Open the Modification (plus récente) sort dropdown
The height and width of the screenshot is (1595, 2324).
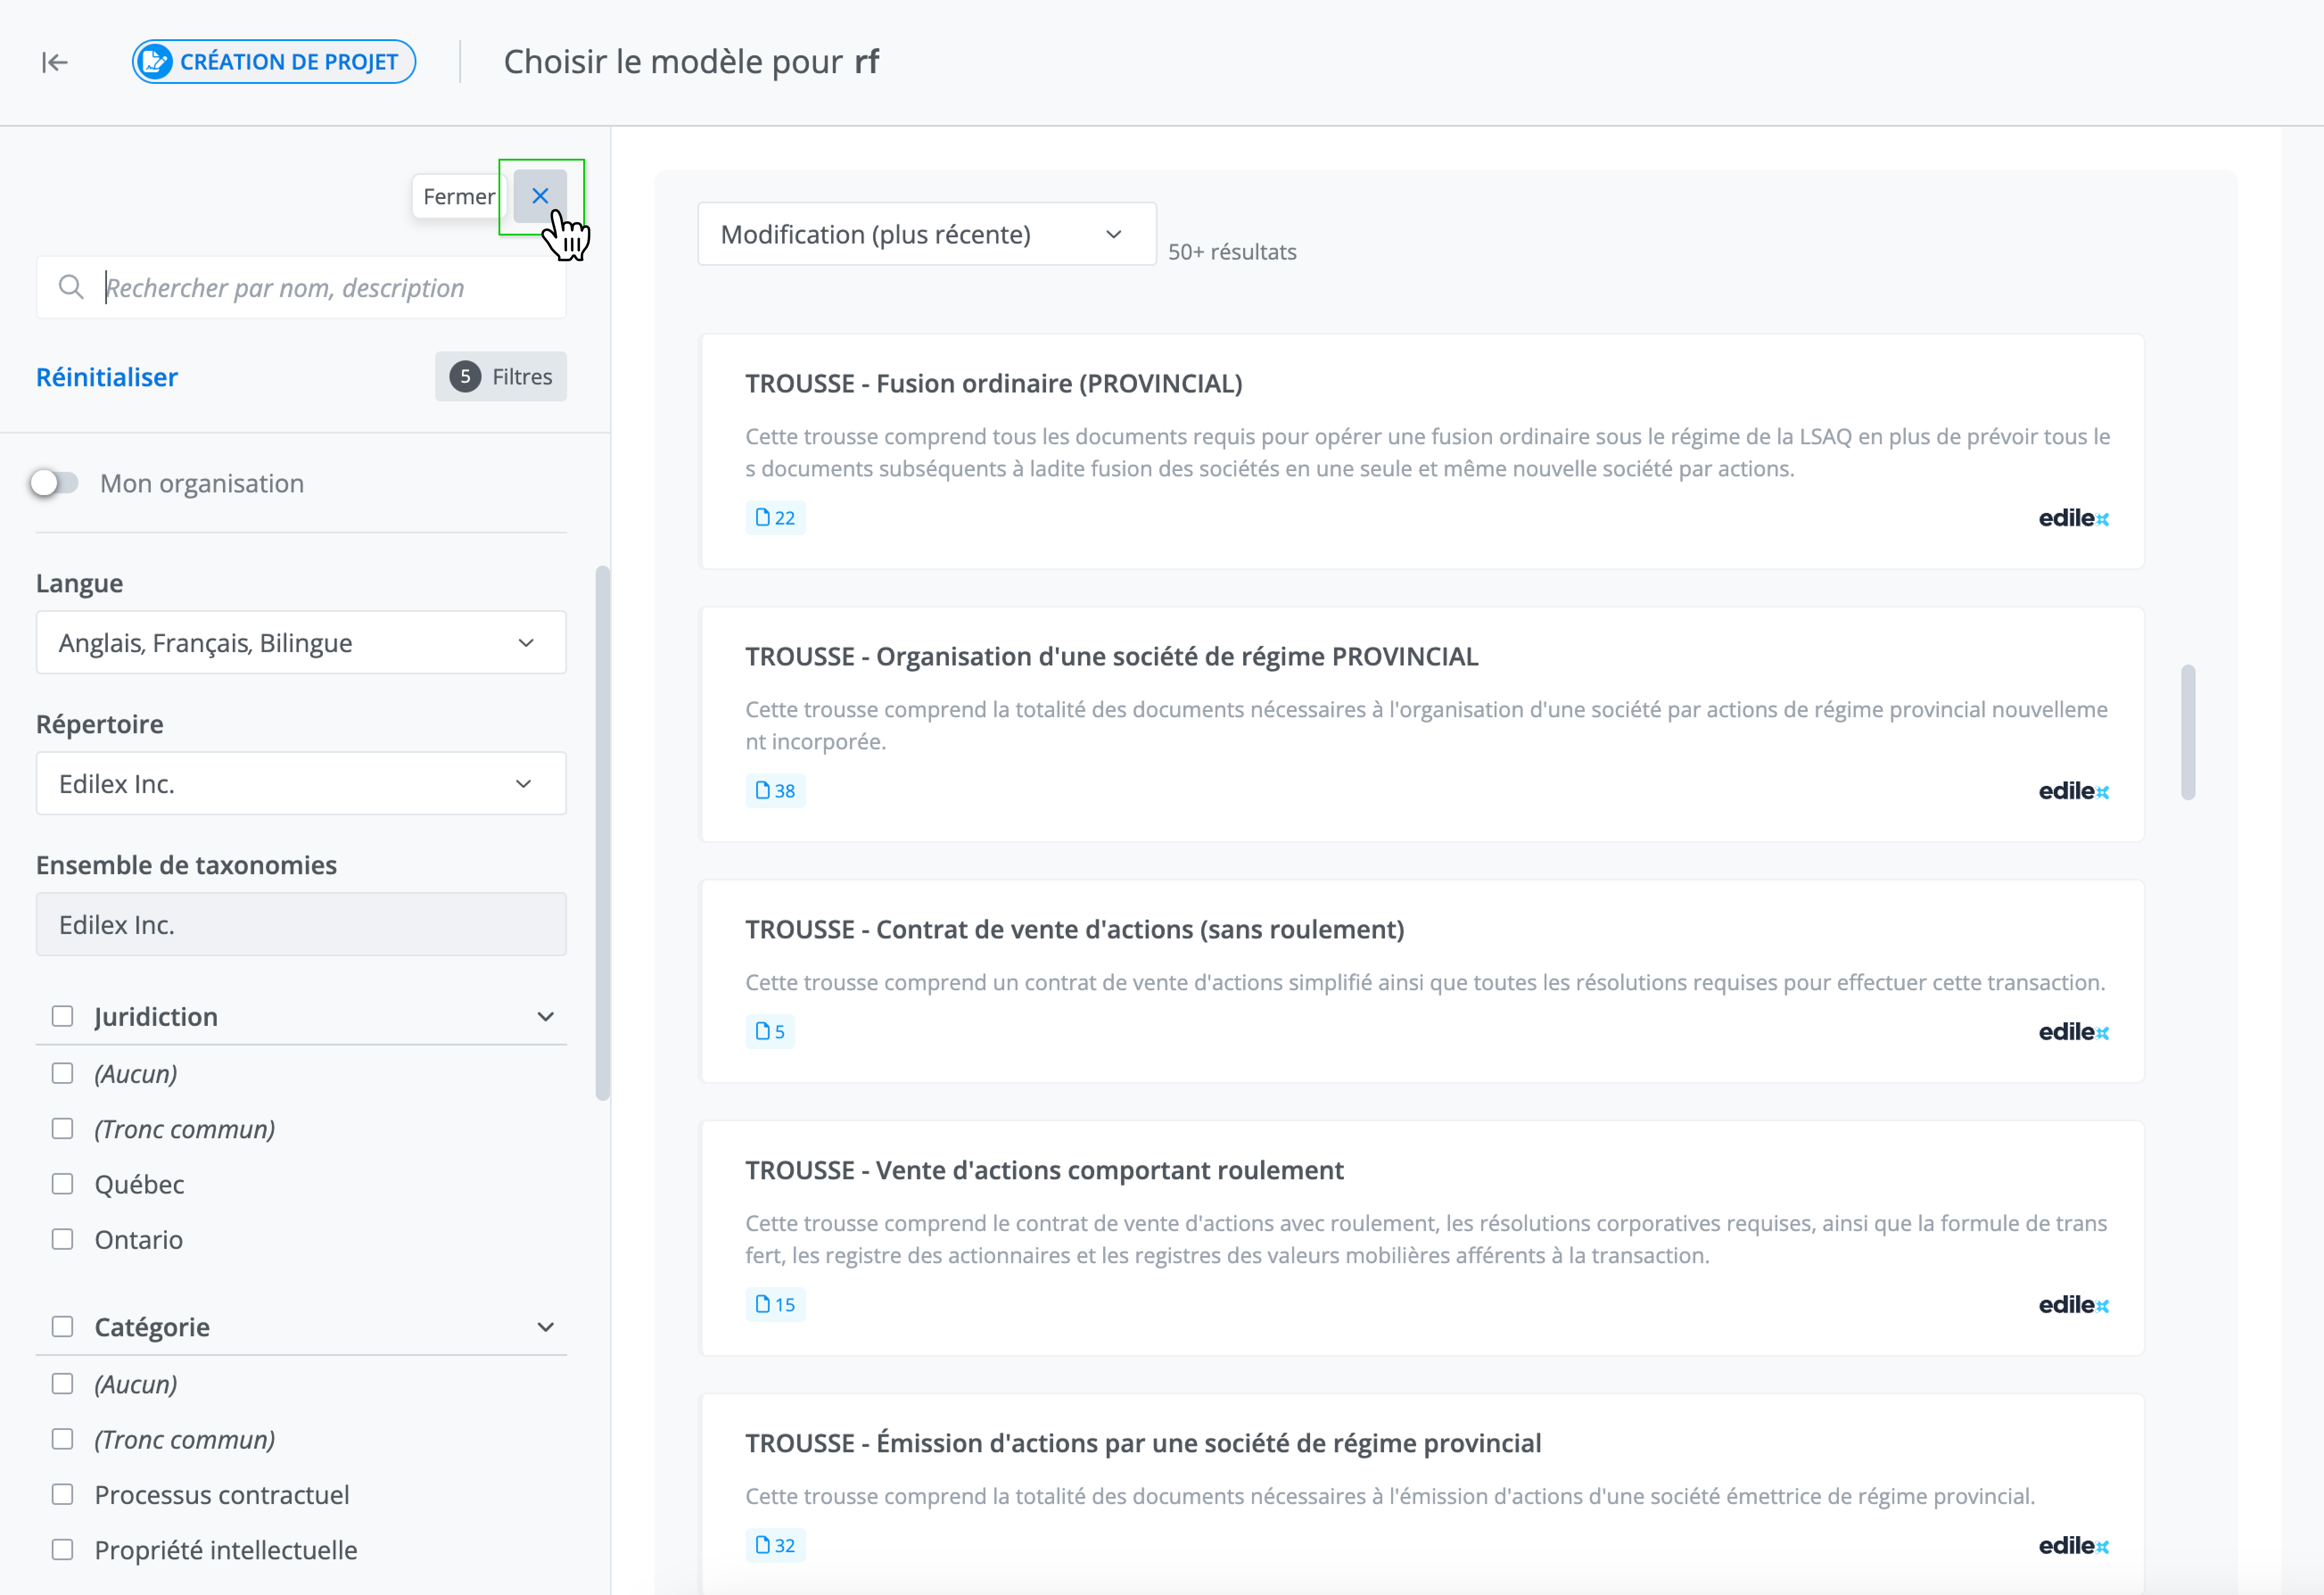(x=926, y=235)
